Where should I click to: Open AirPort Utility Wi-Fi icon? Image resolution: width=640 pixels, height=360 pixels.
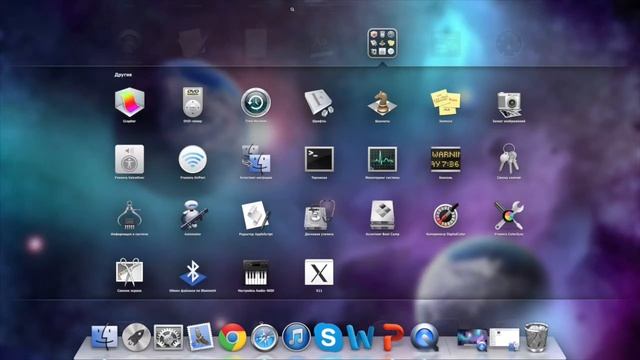tap(193, 159)
